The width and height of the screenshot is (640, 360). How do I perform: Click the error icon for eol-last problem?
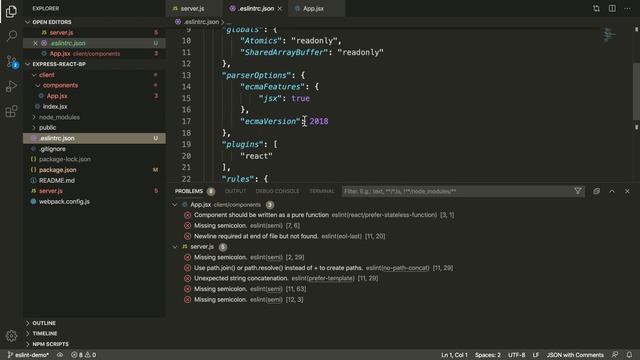pyautogui.click(x=187, y=236)
